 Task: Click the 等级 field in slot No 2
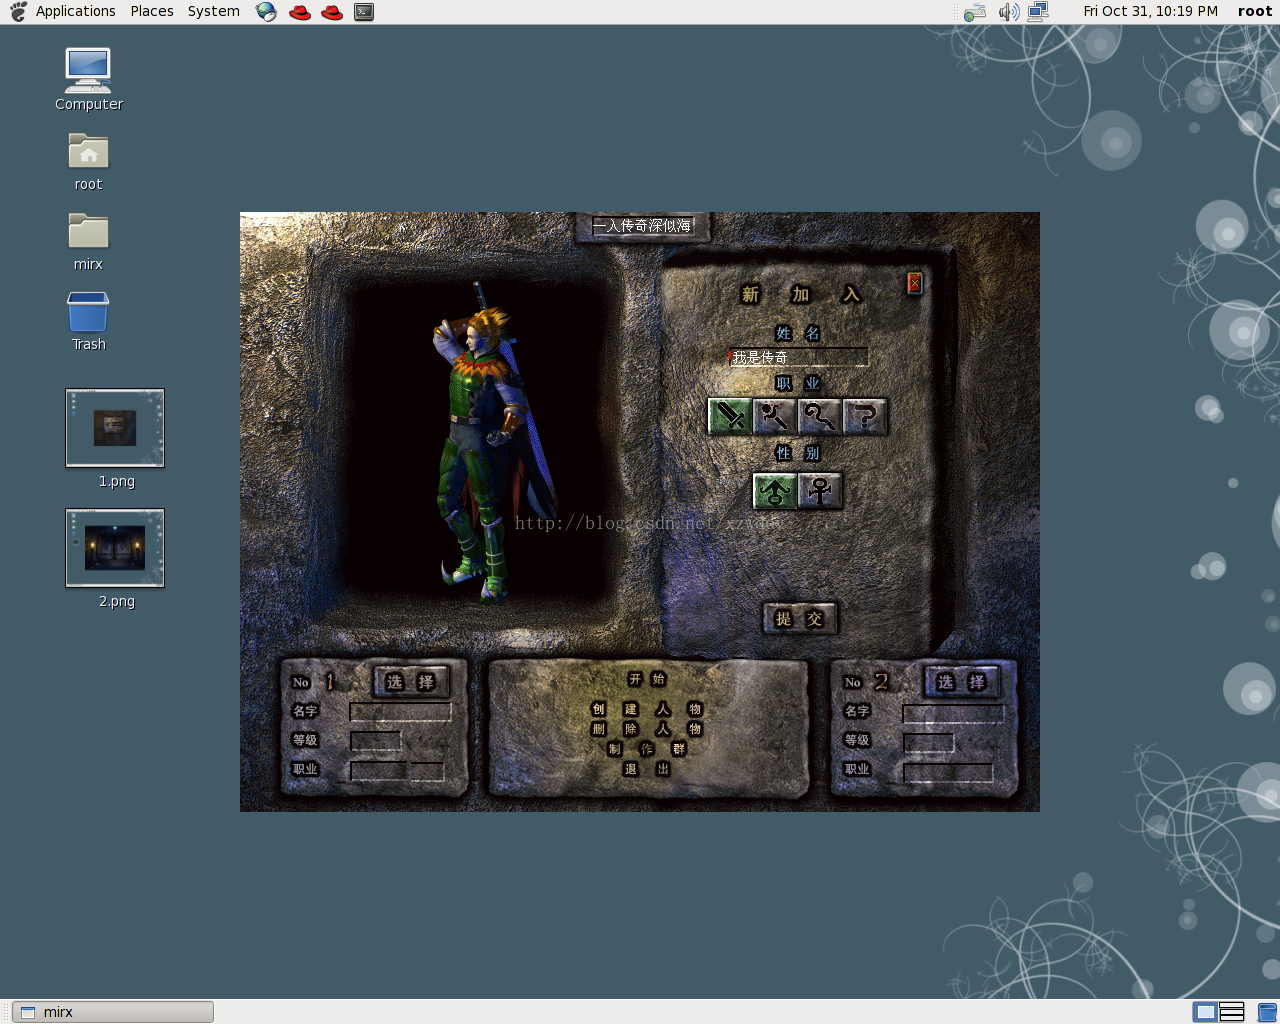[x=929, y=742]
